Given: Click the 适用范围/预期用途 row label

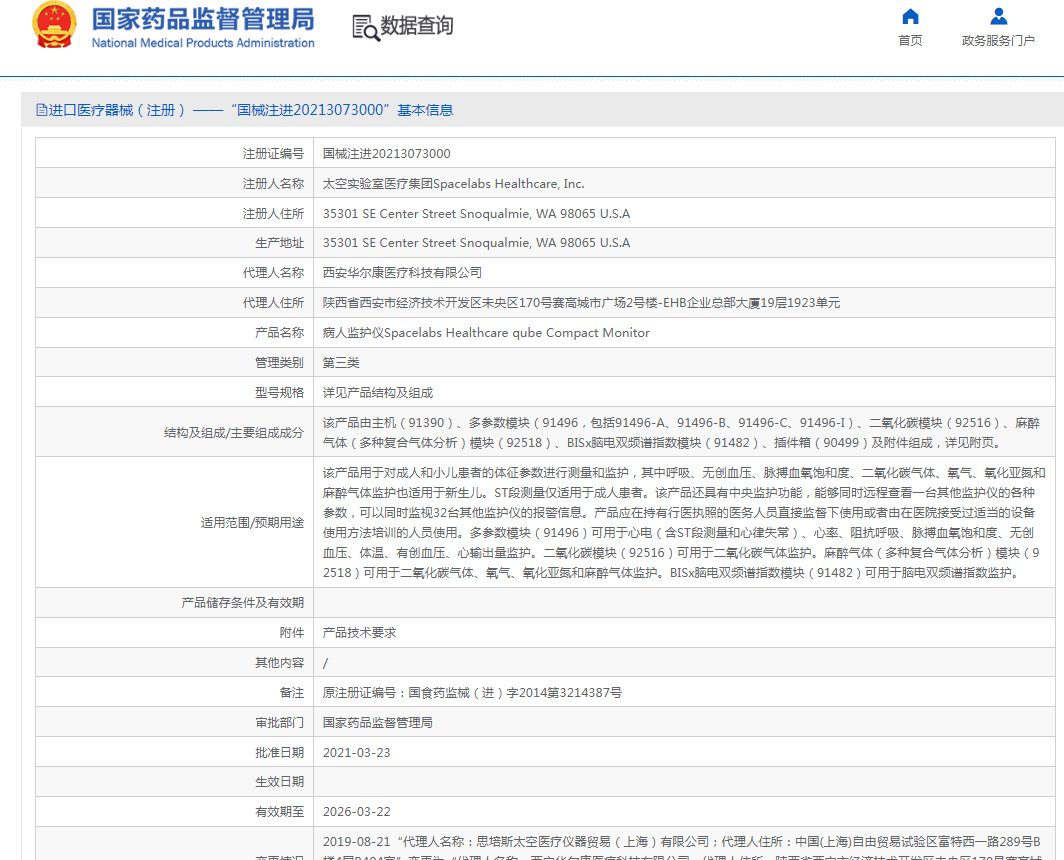Looking at the screenshot, I should click(x=252, y=523).
